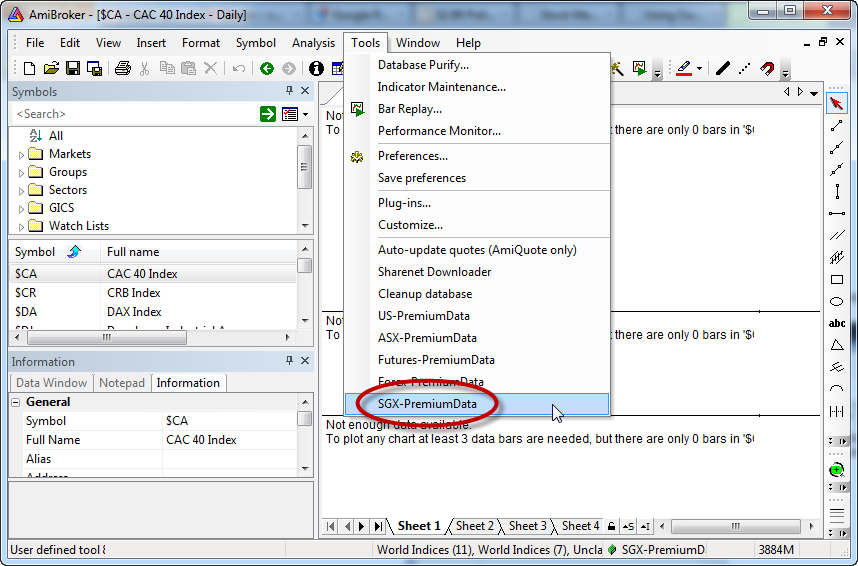The width and height of the screenshot is (858, 566).
Task: Select the Vertical line drawing tool
Action: (837, 192)
